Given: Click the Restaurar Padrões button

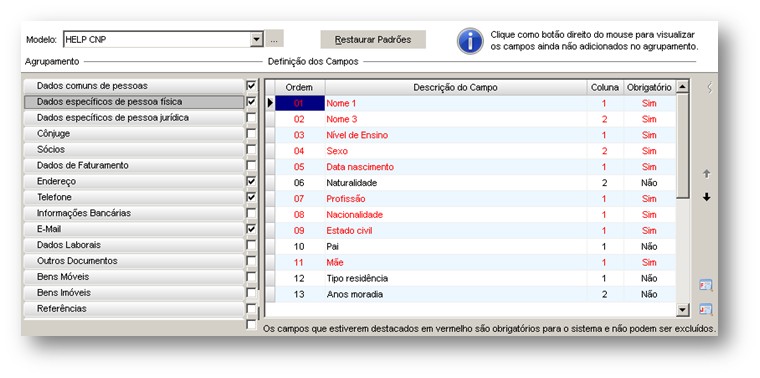Looking at the screenshot, I should (373, 40).
